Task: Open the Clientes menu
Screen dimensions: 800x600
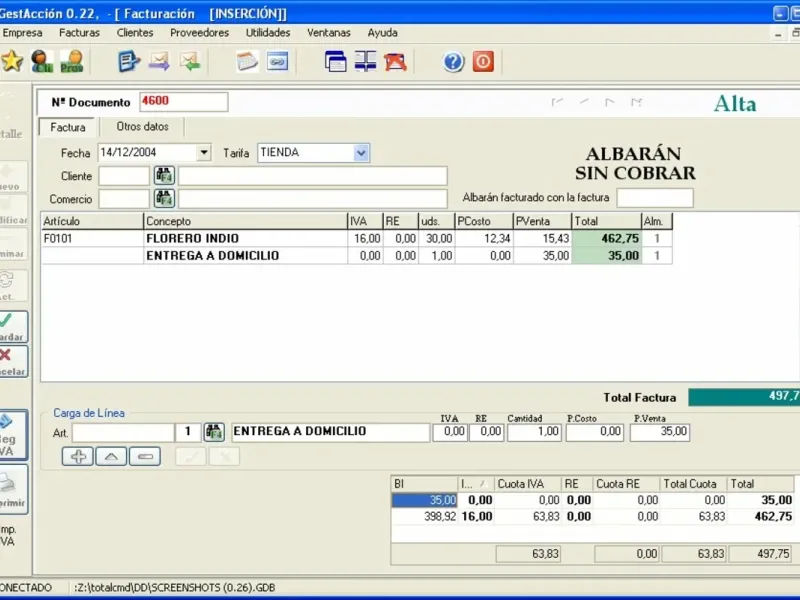Action: [135, 33]
